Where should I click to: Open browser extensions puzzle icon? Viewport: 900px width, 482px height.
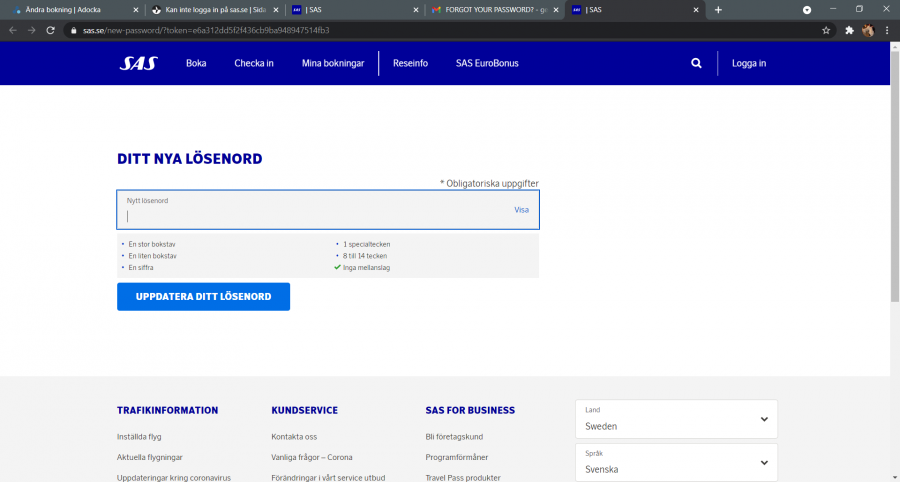pos(849,30)
